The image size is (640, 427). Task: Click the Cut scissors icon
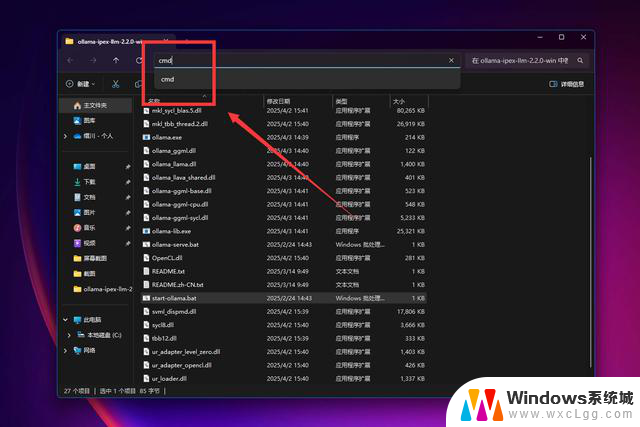pos(116,84)
